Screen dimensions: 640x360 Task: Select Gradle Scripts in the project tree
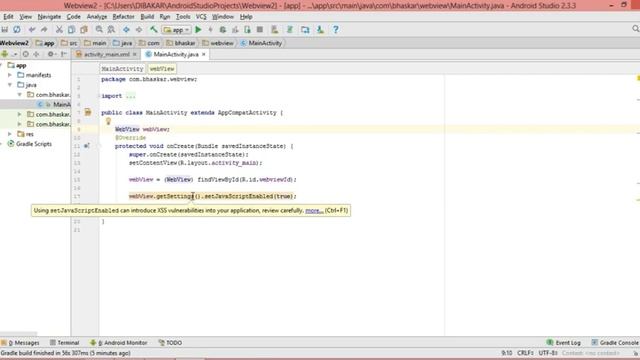[x=30, y=144]
